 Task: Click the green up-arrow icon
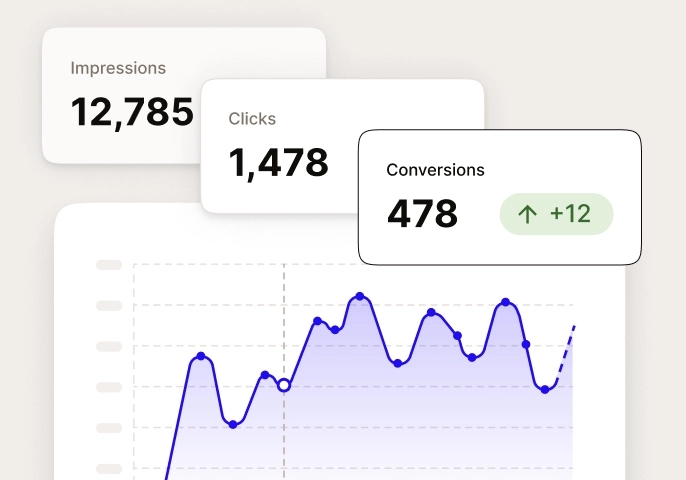[x=527, y=214]
